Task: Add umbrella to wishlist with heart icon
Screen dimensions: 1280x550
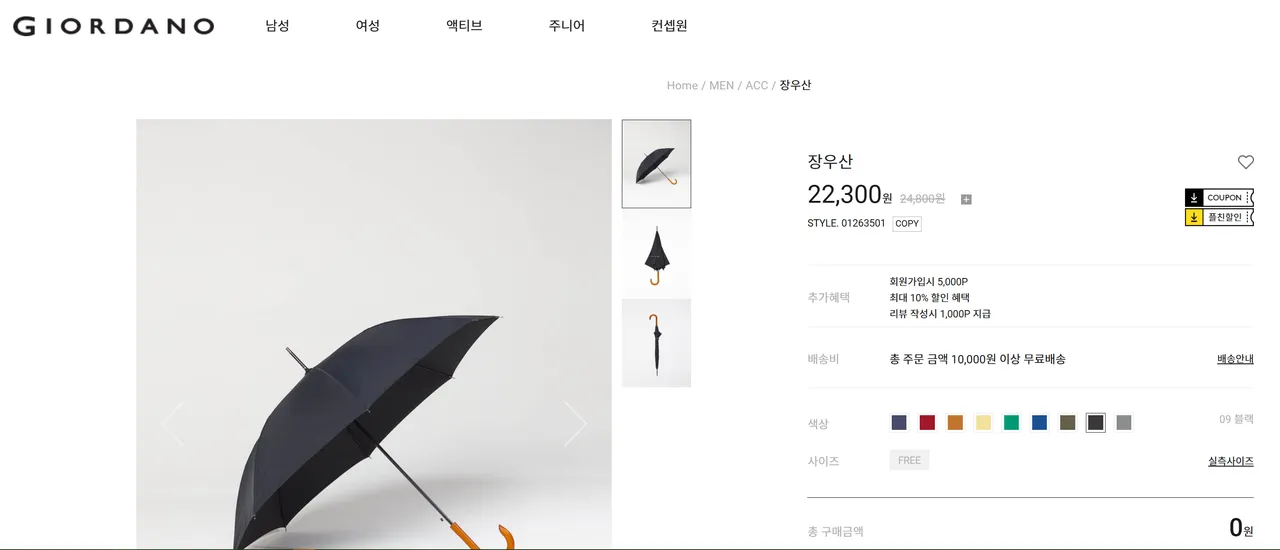Action: click(1245, 162)
